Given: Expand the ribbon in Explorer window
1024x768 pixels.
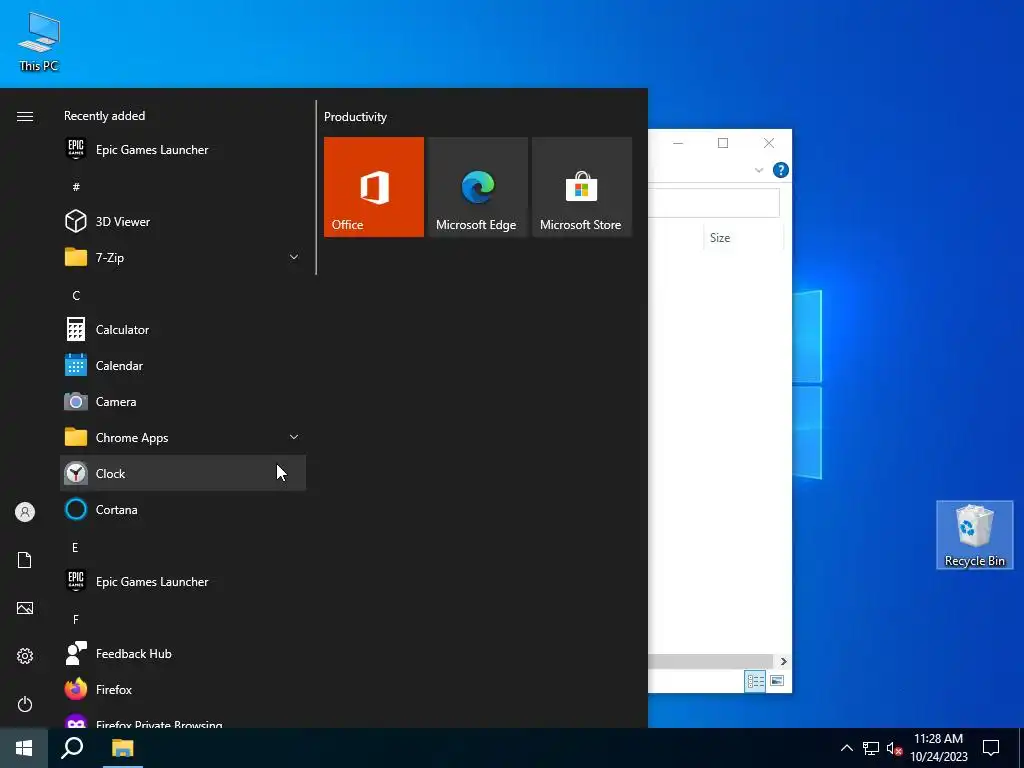Looking at the screenshot, I should click(759, 170).
